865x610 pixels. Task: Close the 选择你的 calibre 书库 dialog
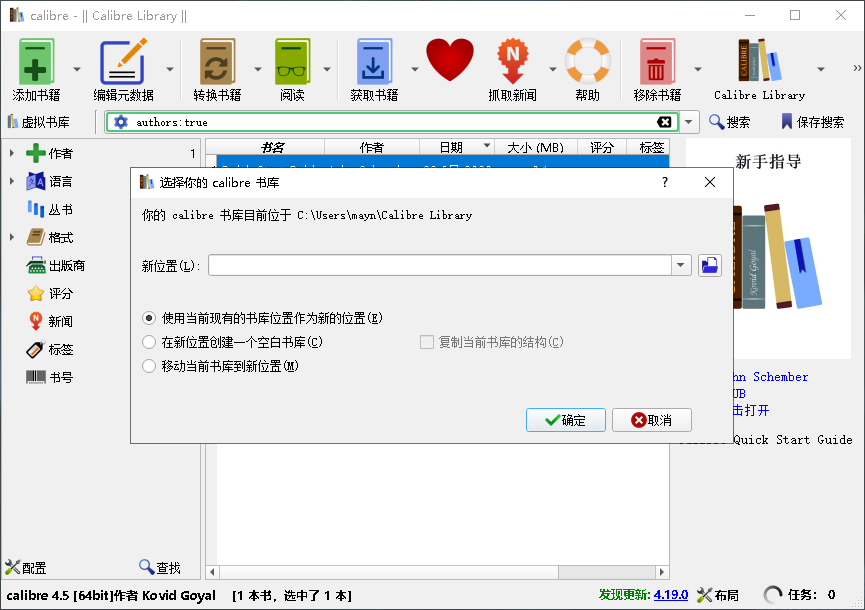[710, 182]
